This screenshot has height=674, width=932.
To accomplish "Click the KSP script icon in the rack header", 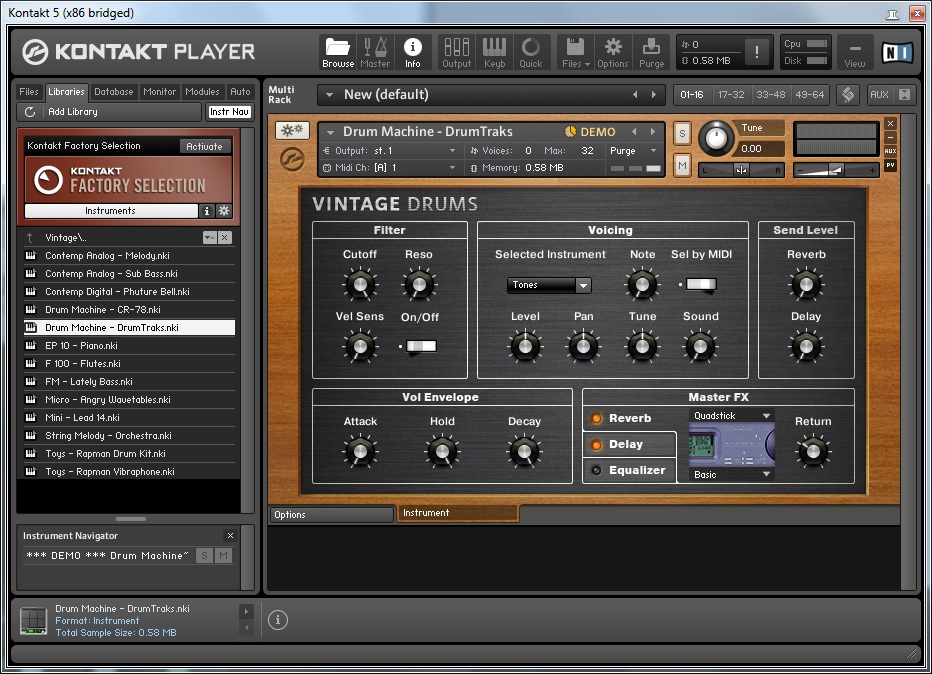I will [848, 95].
